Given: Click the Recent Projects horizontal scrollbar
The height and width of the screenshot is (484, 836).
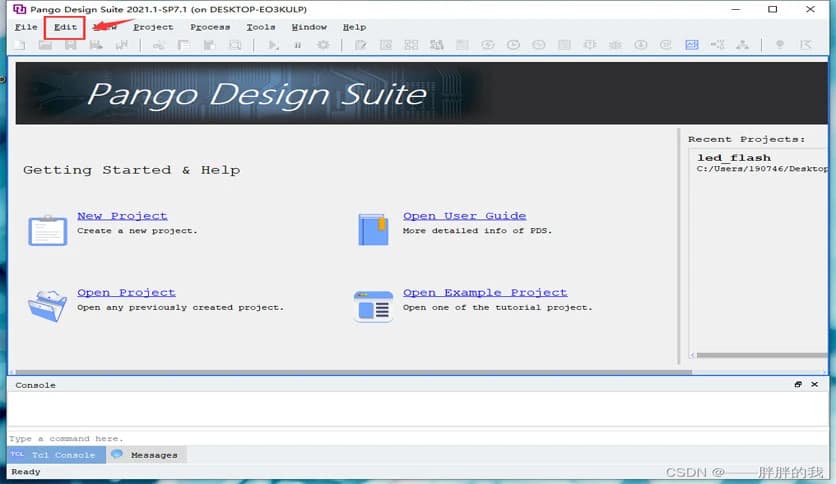Looking at the screenshot, I should tap(762, 355).
